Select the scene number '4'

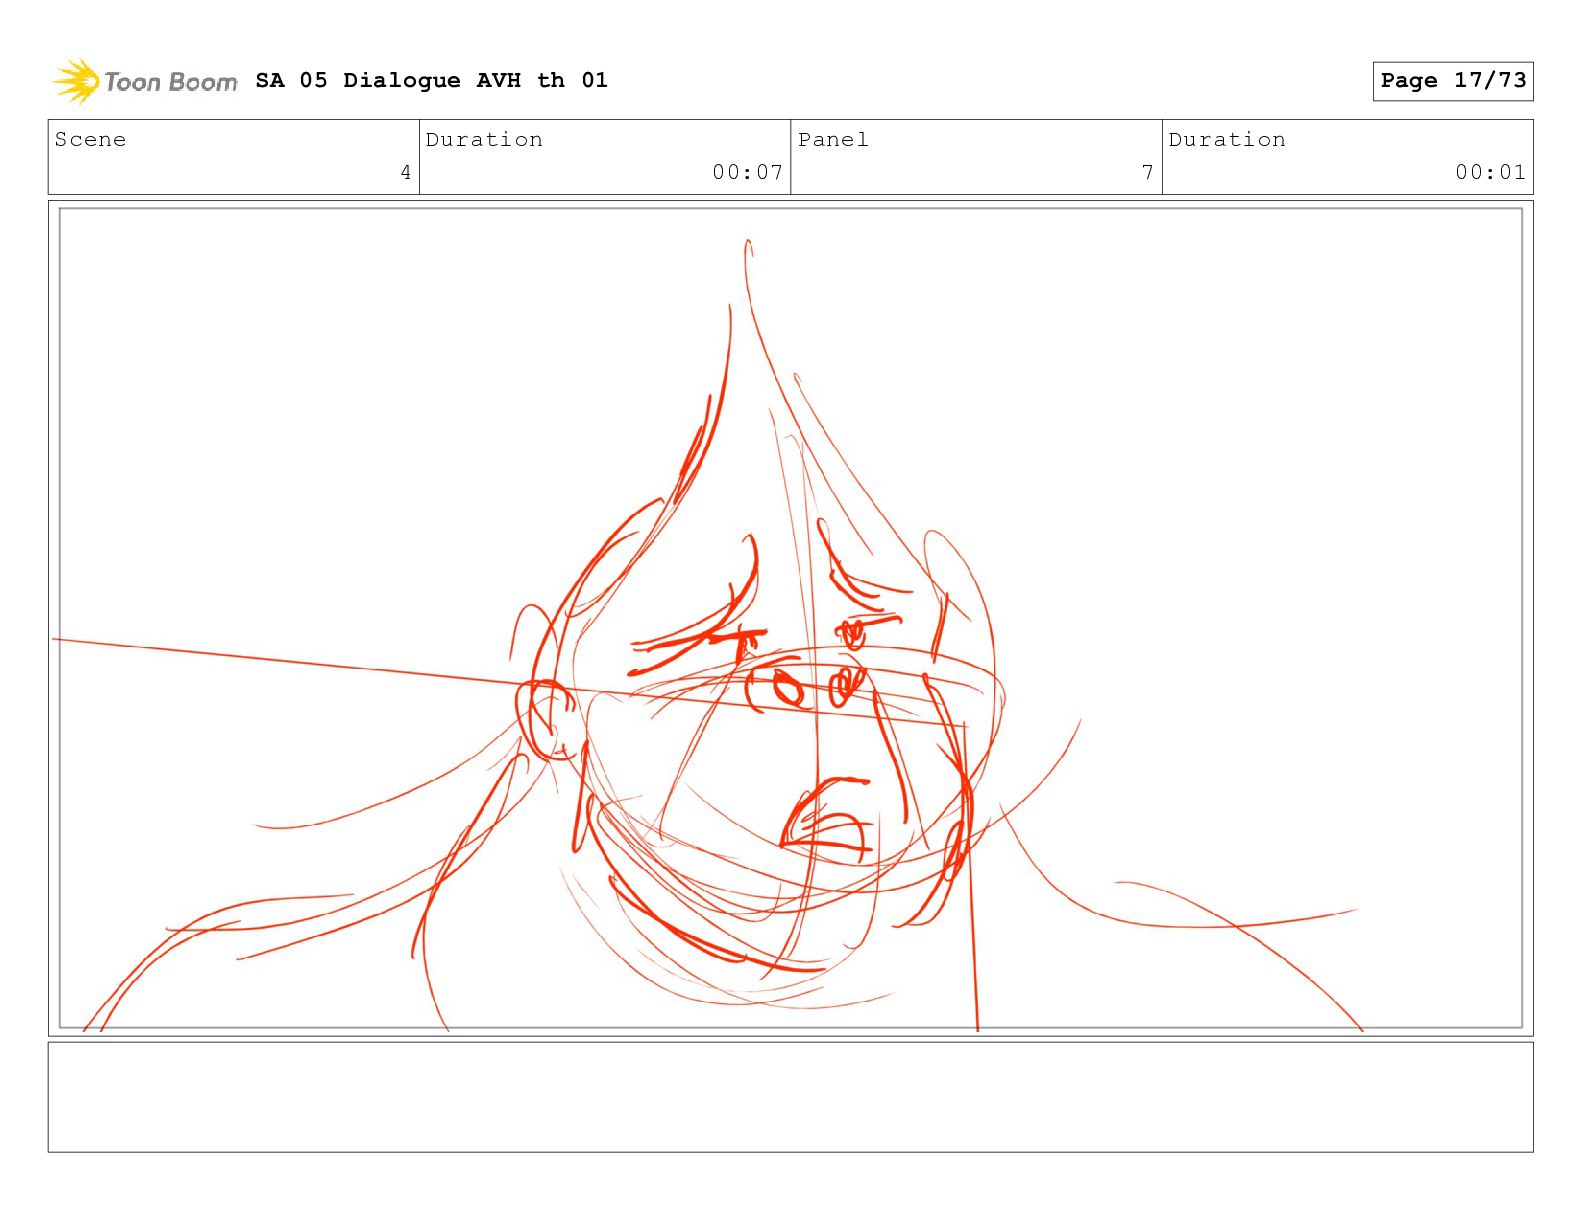pyautogui.click(x=405, y=173)
